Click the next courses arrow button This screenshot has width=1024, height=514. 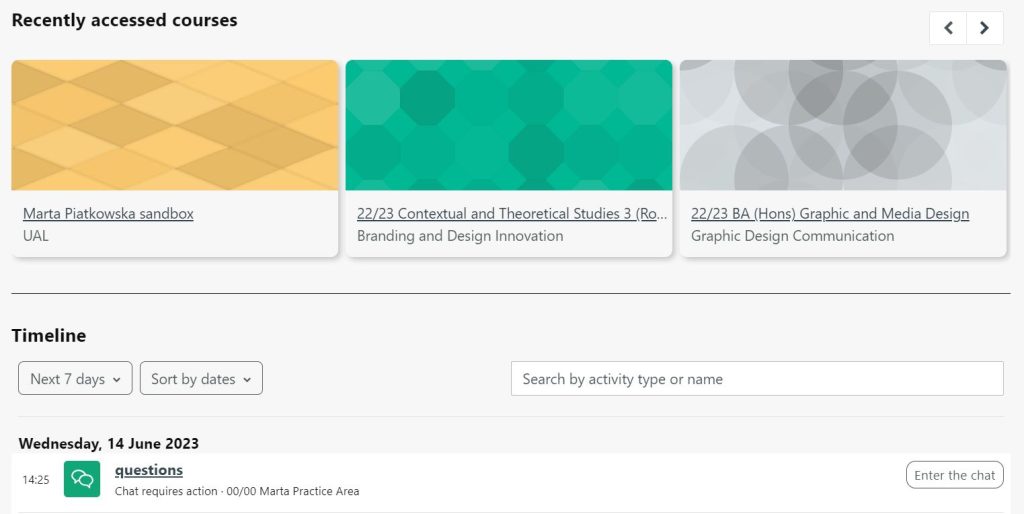985,28
